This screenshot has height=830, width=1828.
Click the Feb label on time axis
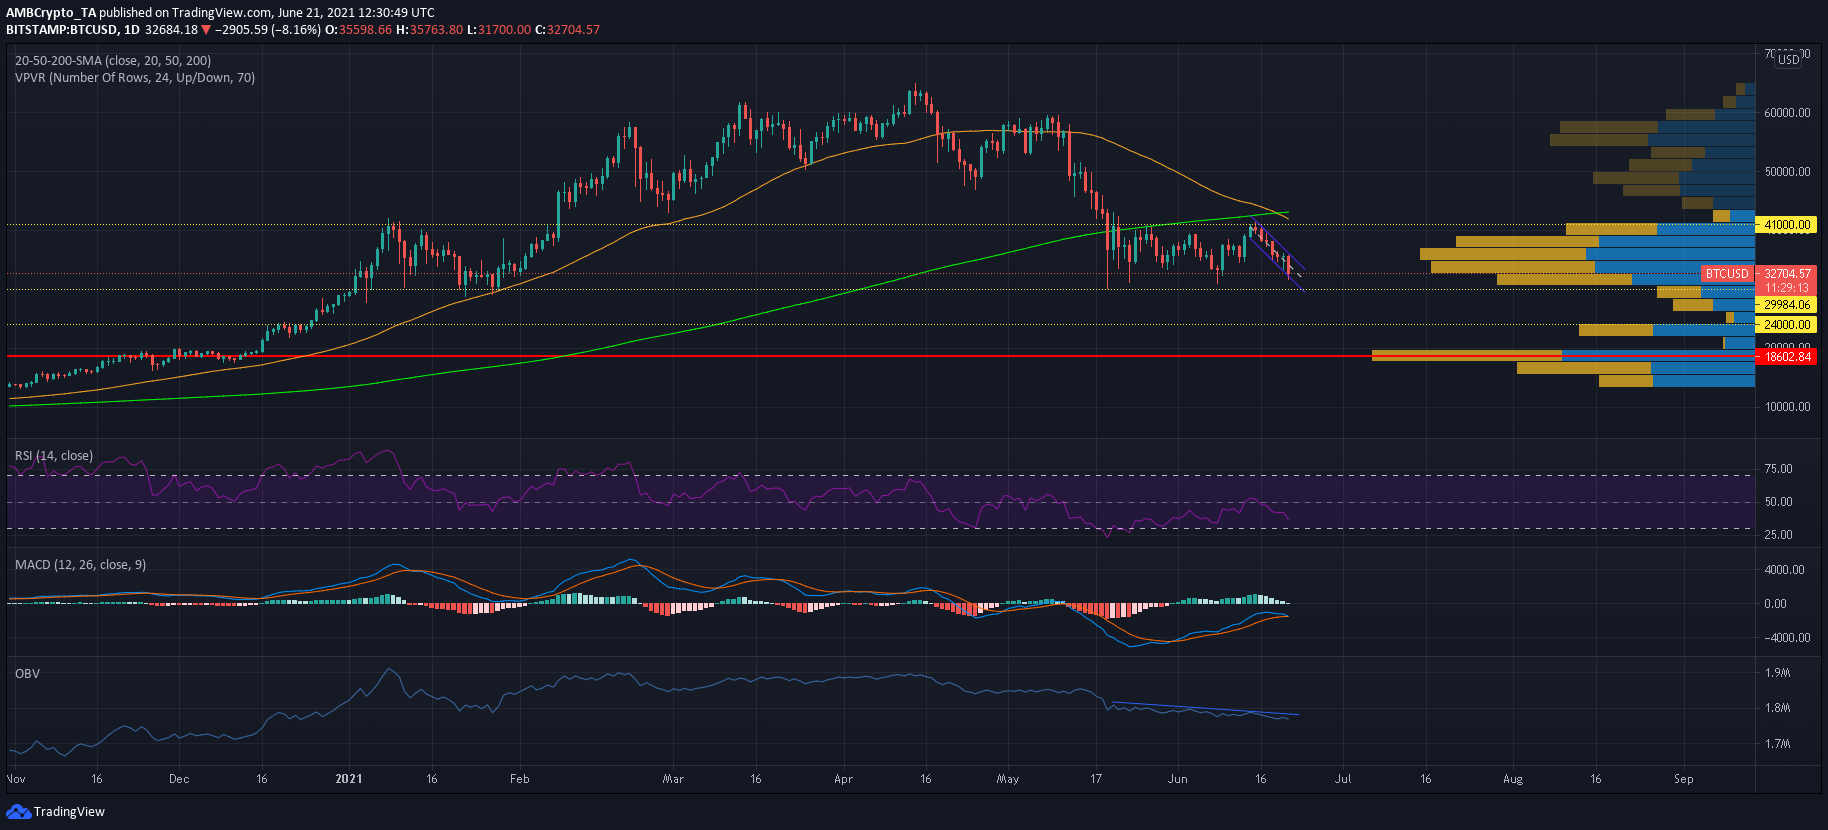click(519, 779)
